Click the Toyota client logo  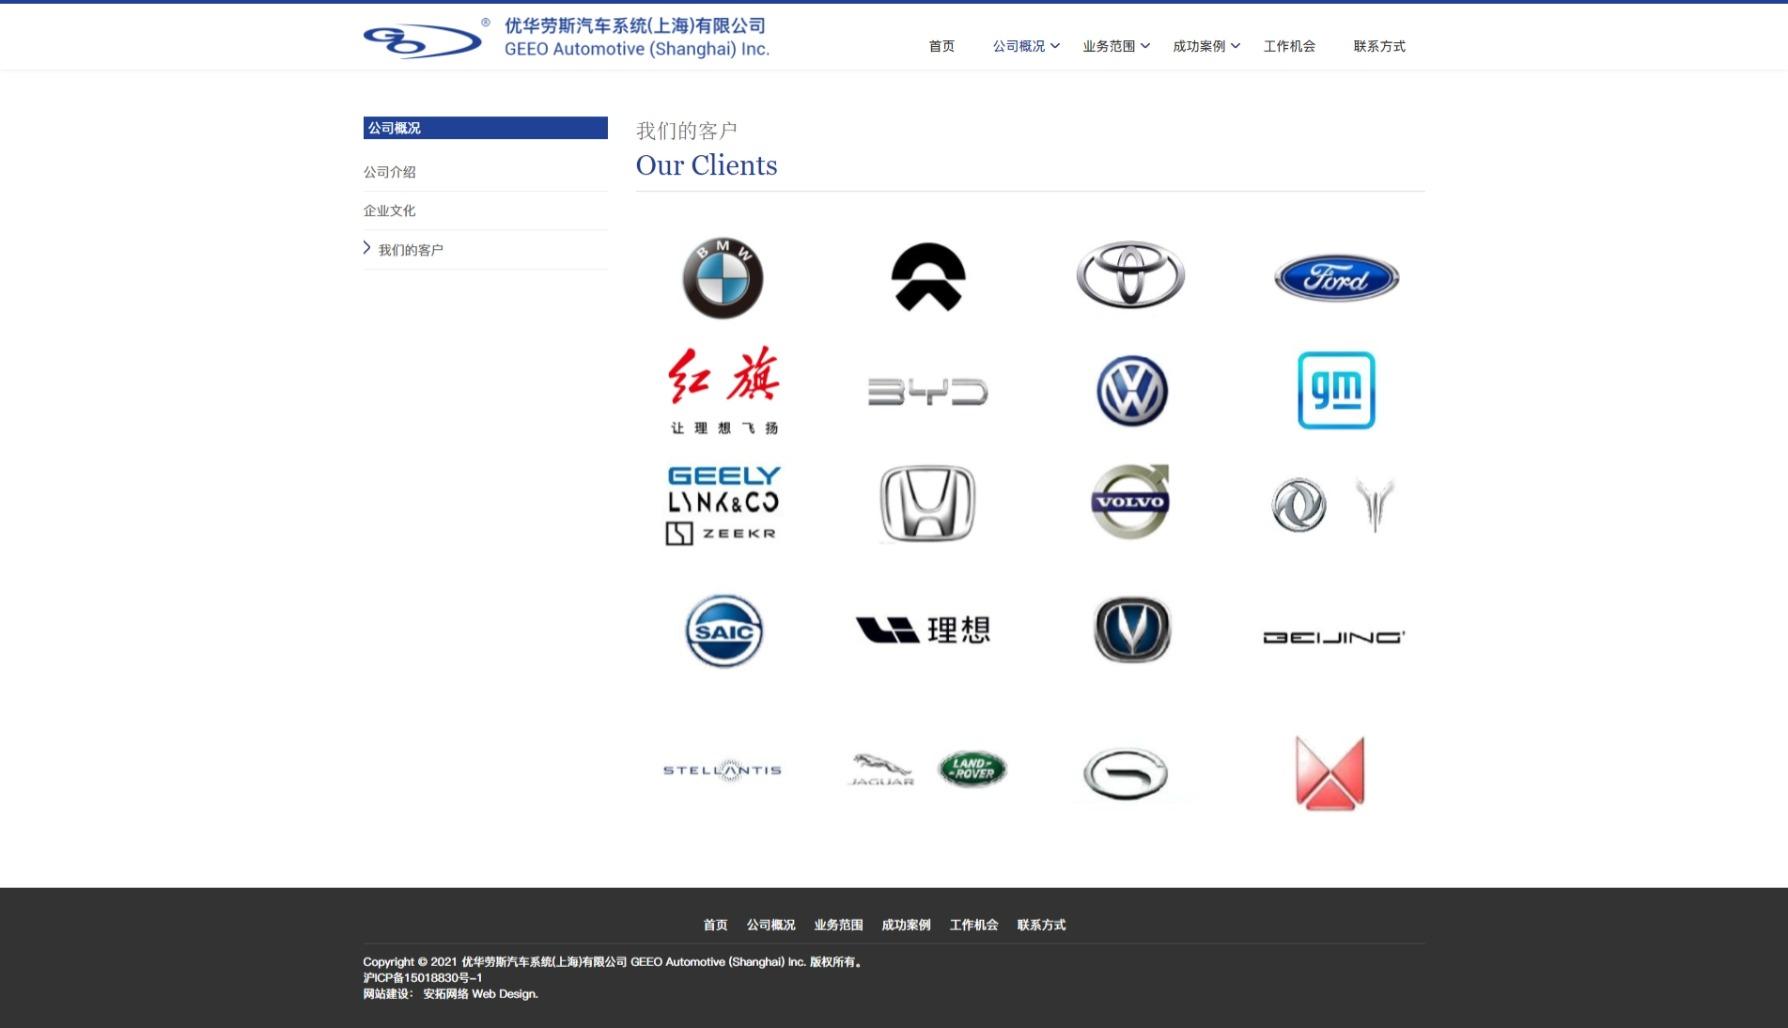coord(1130,274)
